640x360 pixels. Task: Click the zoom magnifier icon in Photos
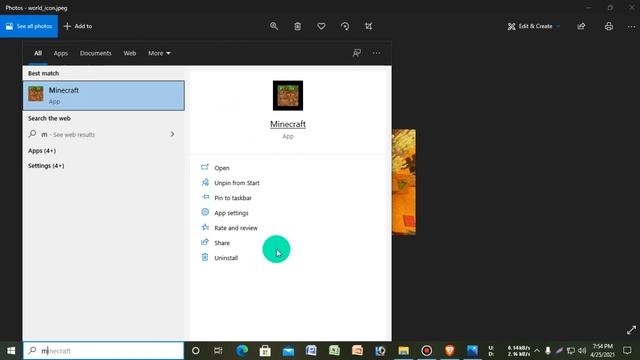coord(274,26)
